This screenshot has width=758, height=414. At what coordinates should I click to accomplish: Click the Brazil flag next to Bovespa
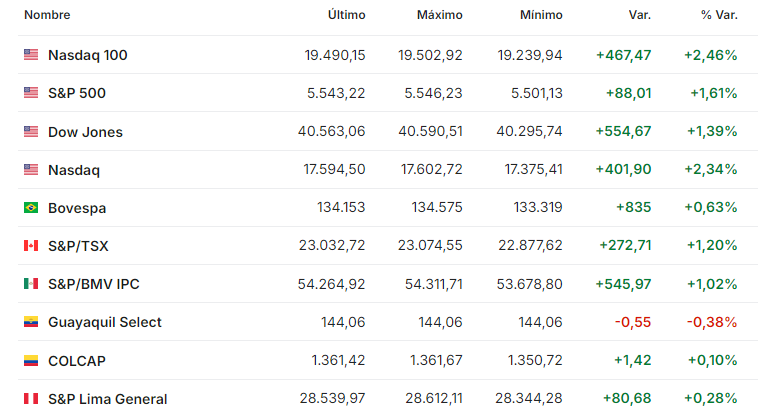[x=31, y=207]
